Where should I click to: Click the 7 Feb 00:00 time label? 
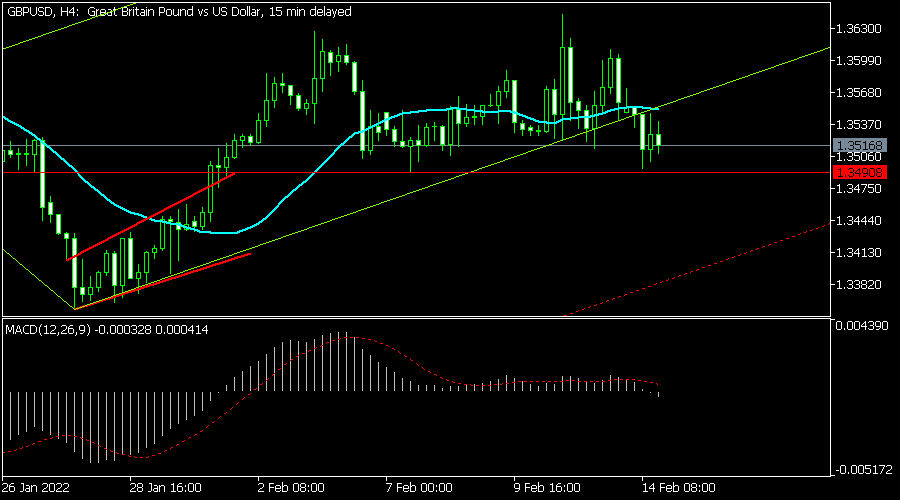[420, 488]
